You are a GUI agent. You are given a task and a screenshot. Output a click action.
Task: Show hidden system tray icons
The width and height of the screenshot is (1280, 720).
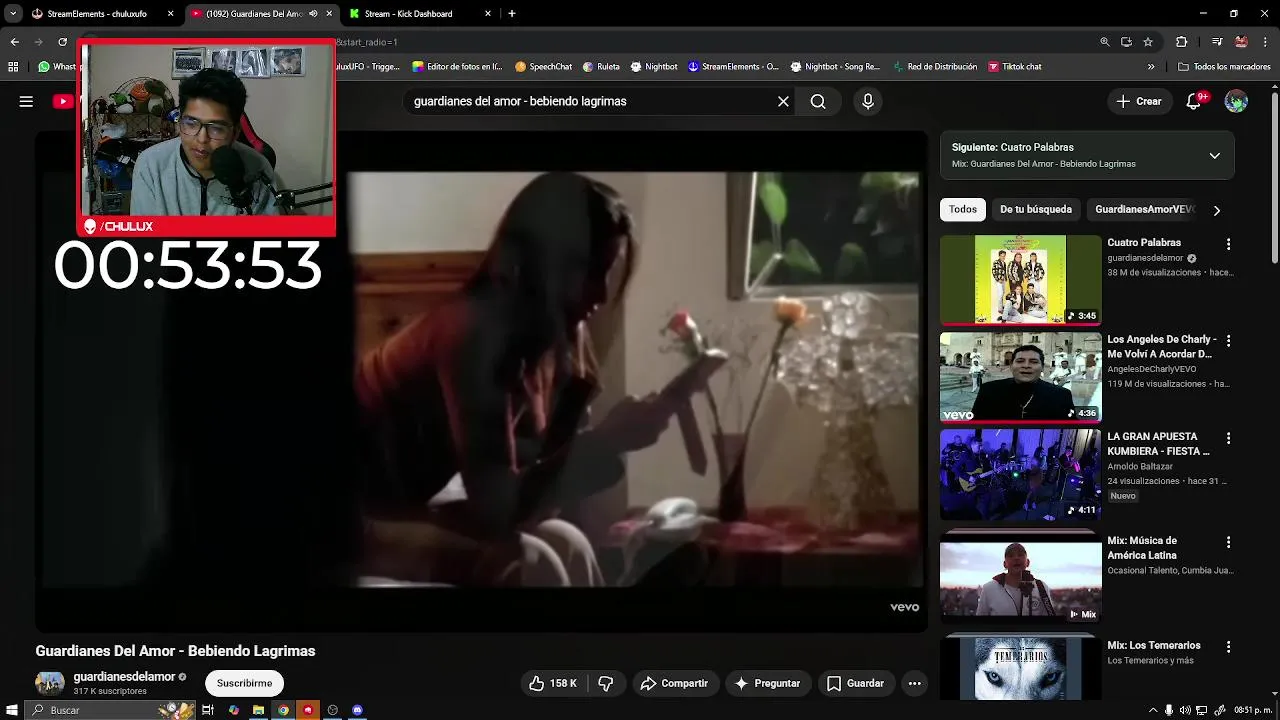[x=1152, y=710]
